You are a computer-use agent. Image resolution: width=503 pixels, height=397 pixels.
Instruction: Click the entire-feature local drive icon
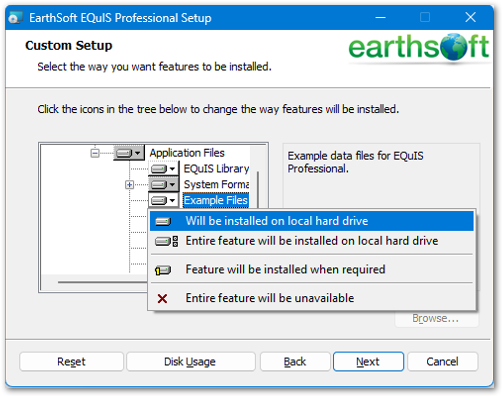[x=167, y=241]
